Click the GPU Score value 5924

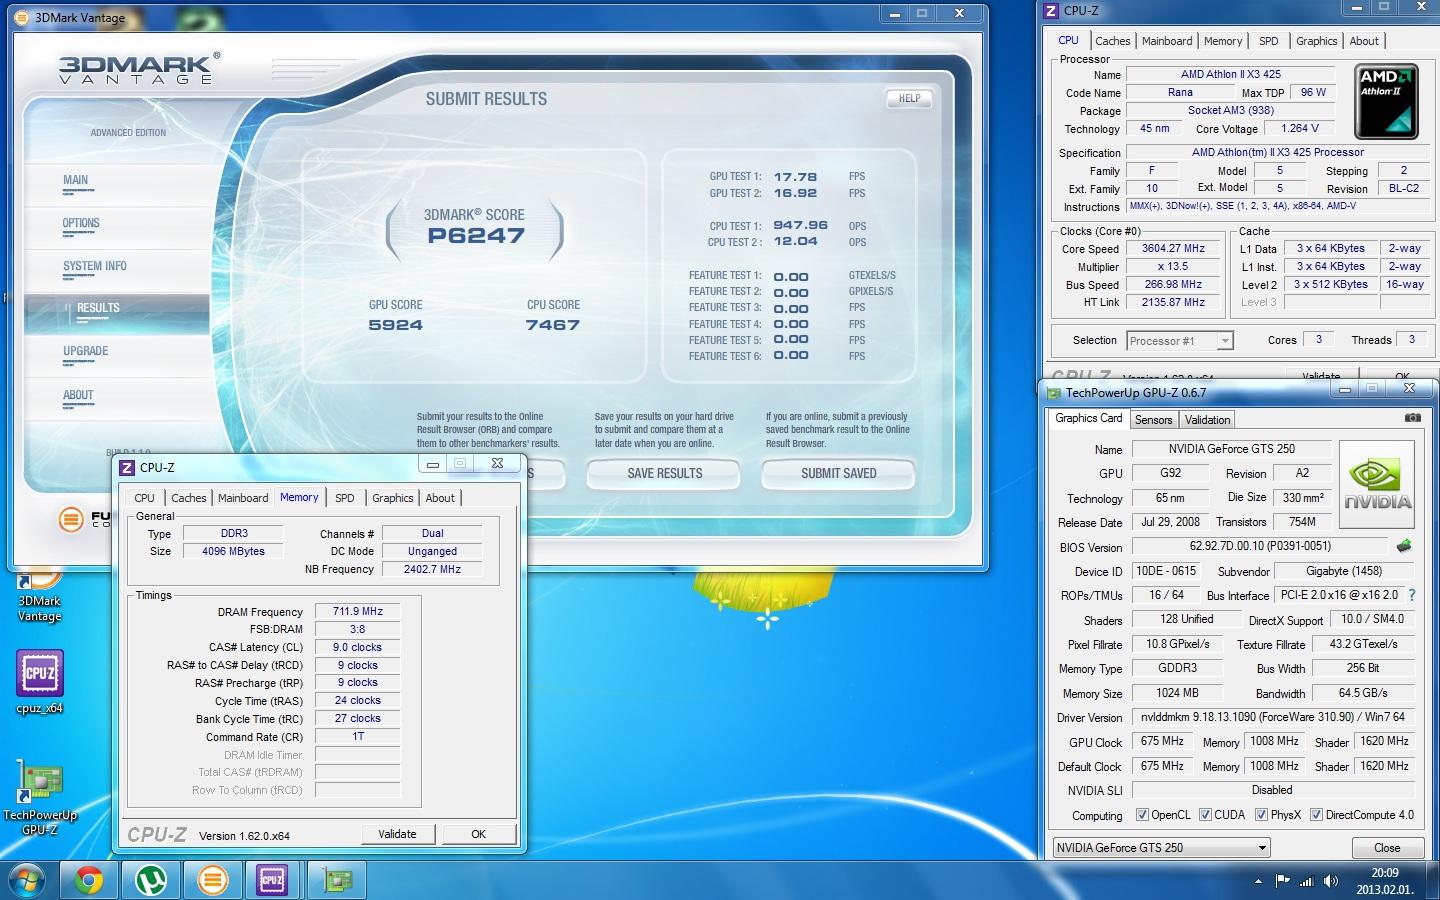coord(396,325)
